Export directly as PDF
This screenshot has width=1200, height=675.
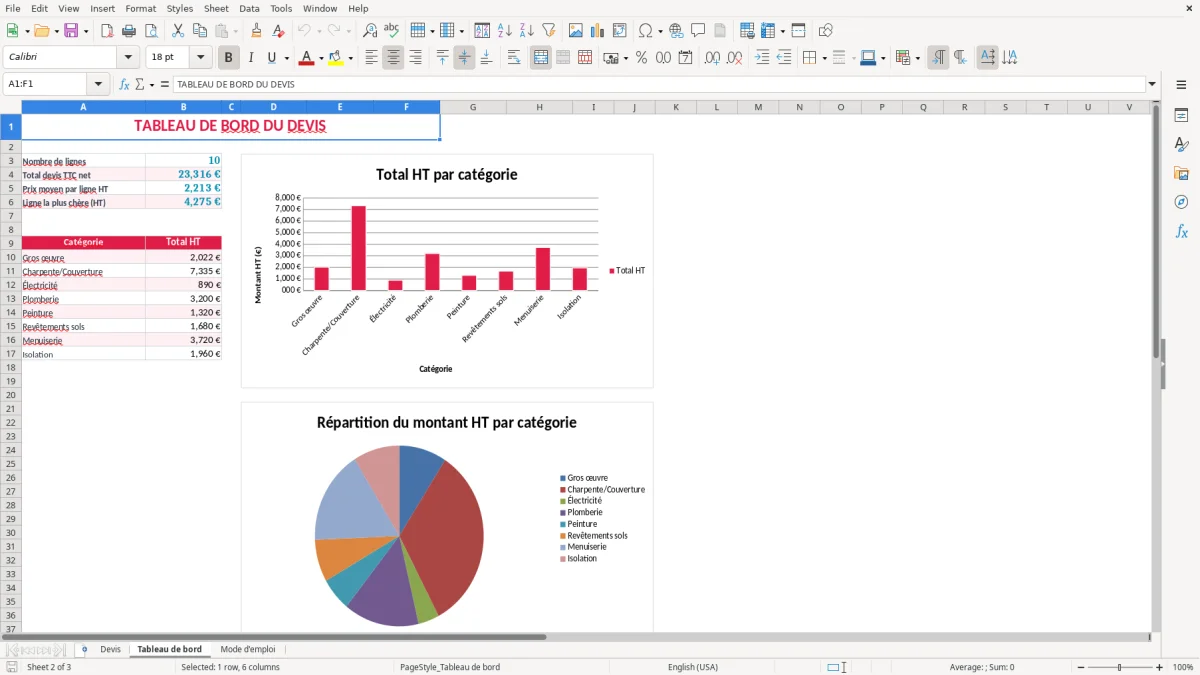[x=107, y=31]
